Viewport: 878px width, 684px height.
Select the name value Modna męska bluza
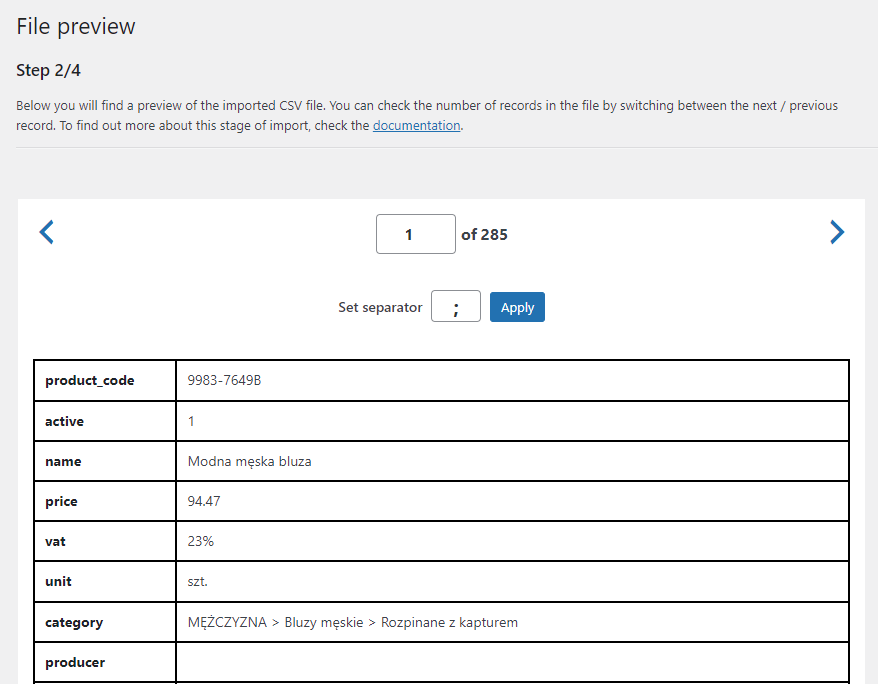[x=249, y=461]
